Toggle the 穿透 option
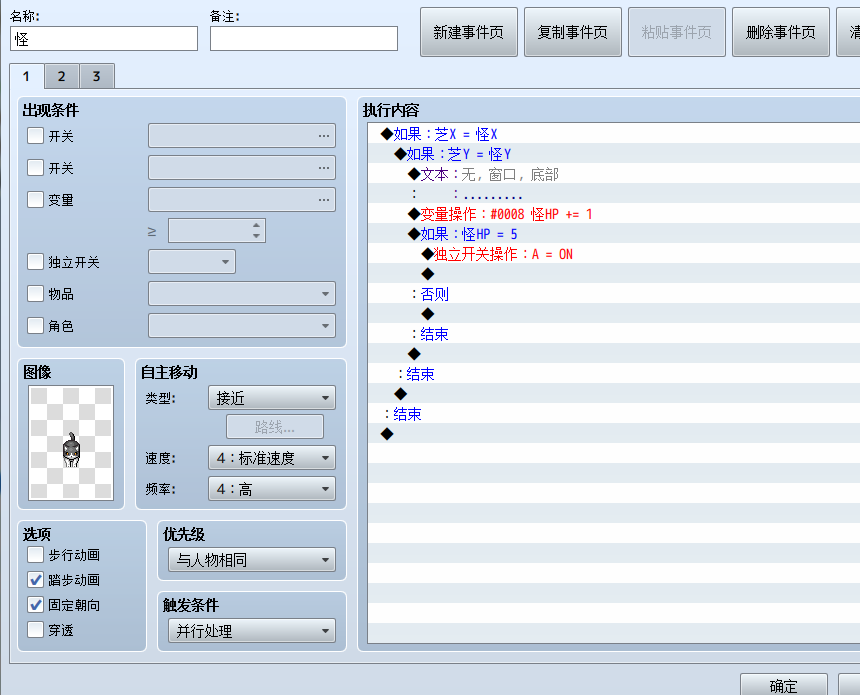The width and height of the screenshot is (860, 695). (36, 630)
